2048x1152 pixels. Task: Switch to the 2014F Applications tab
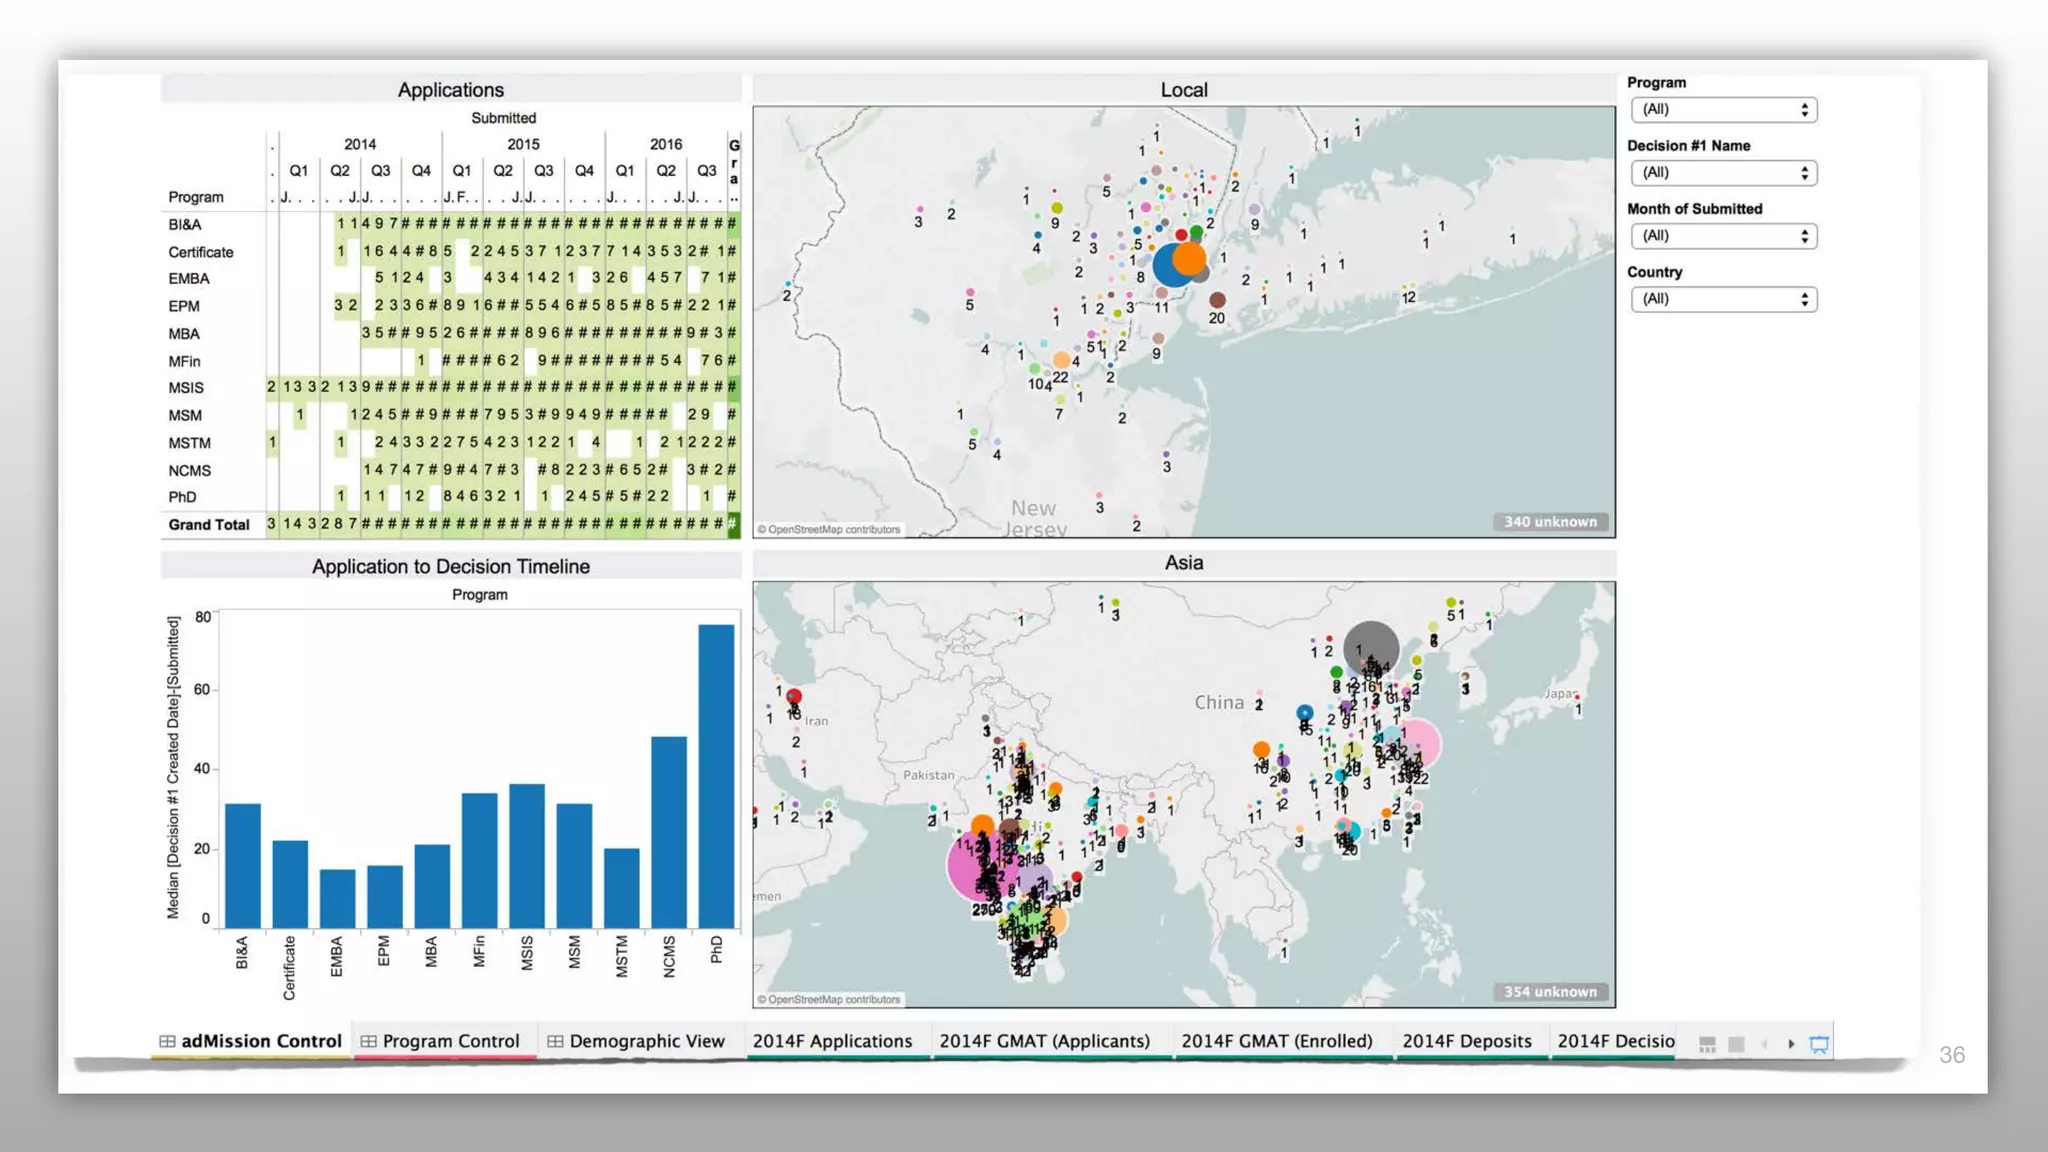832,1041
